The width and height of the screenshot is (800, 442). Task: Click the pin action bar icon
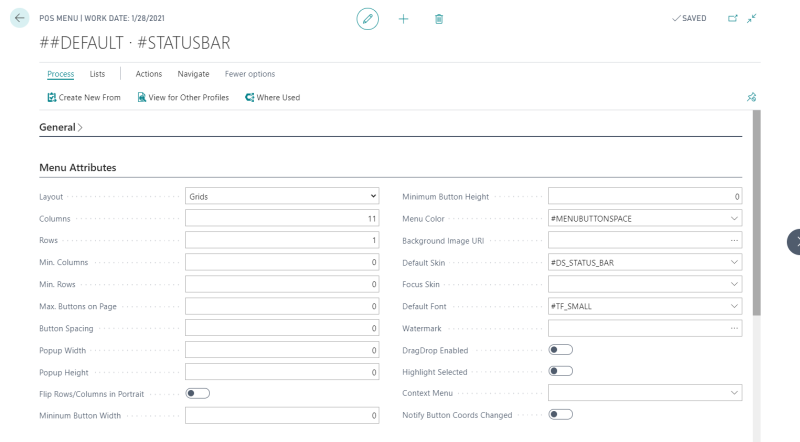(752, 97)
